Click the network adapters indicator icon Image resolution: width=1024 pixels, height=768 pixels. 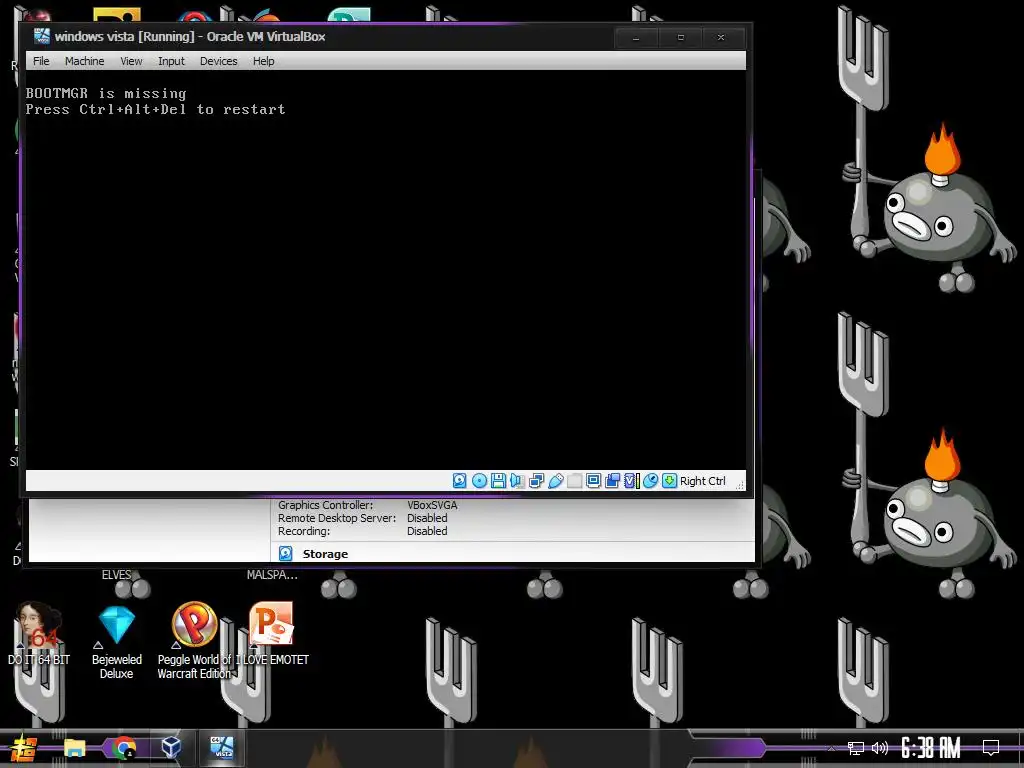[536, 481]
